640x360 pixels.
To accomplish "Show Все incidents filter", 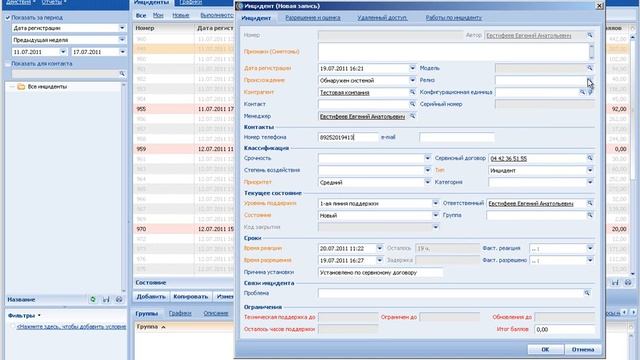I will 141,16.
